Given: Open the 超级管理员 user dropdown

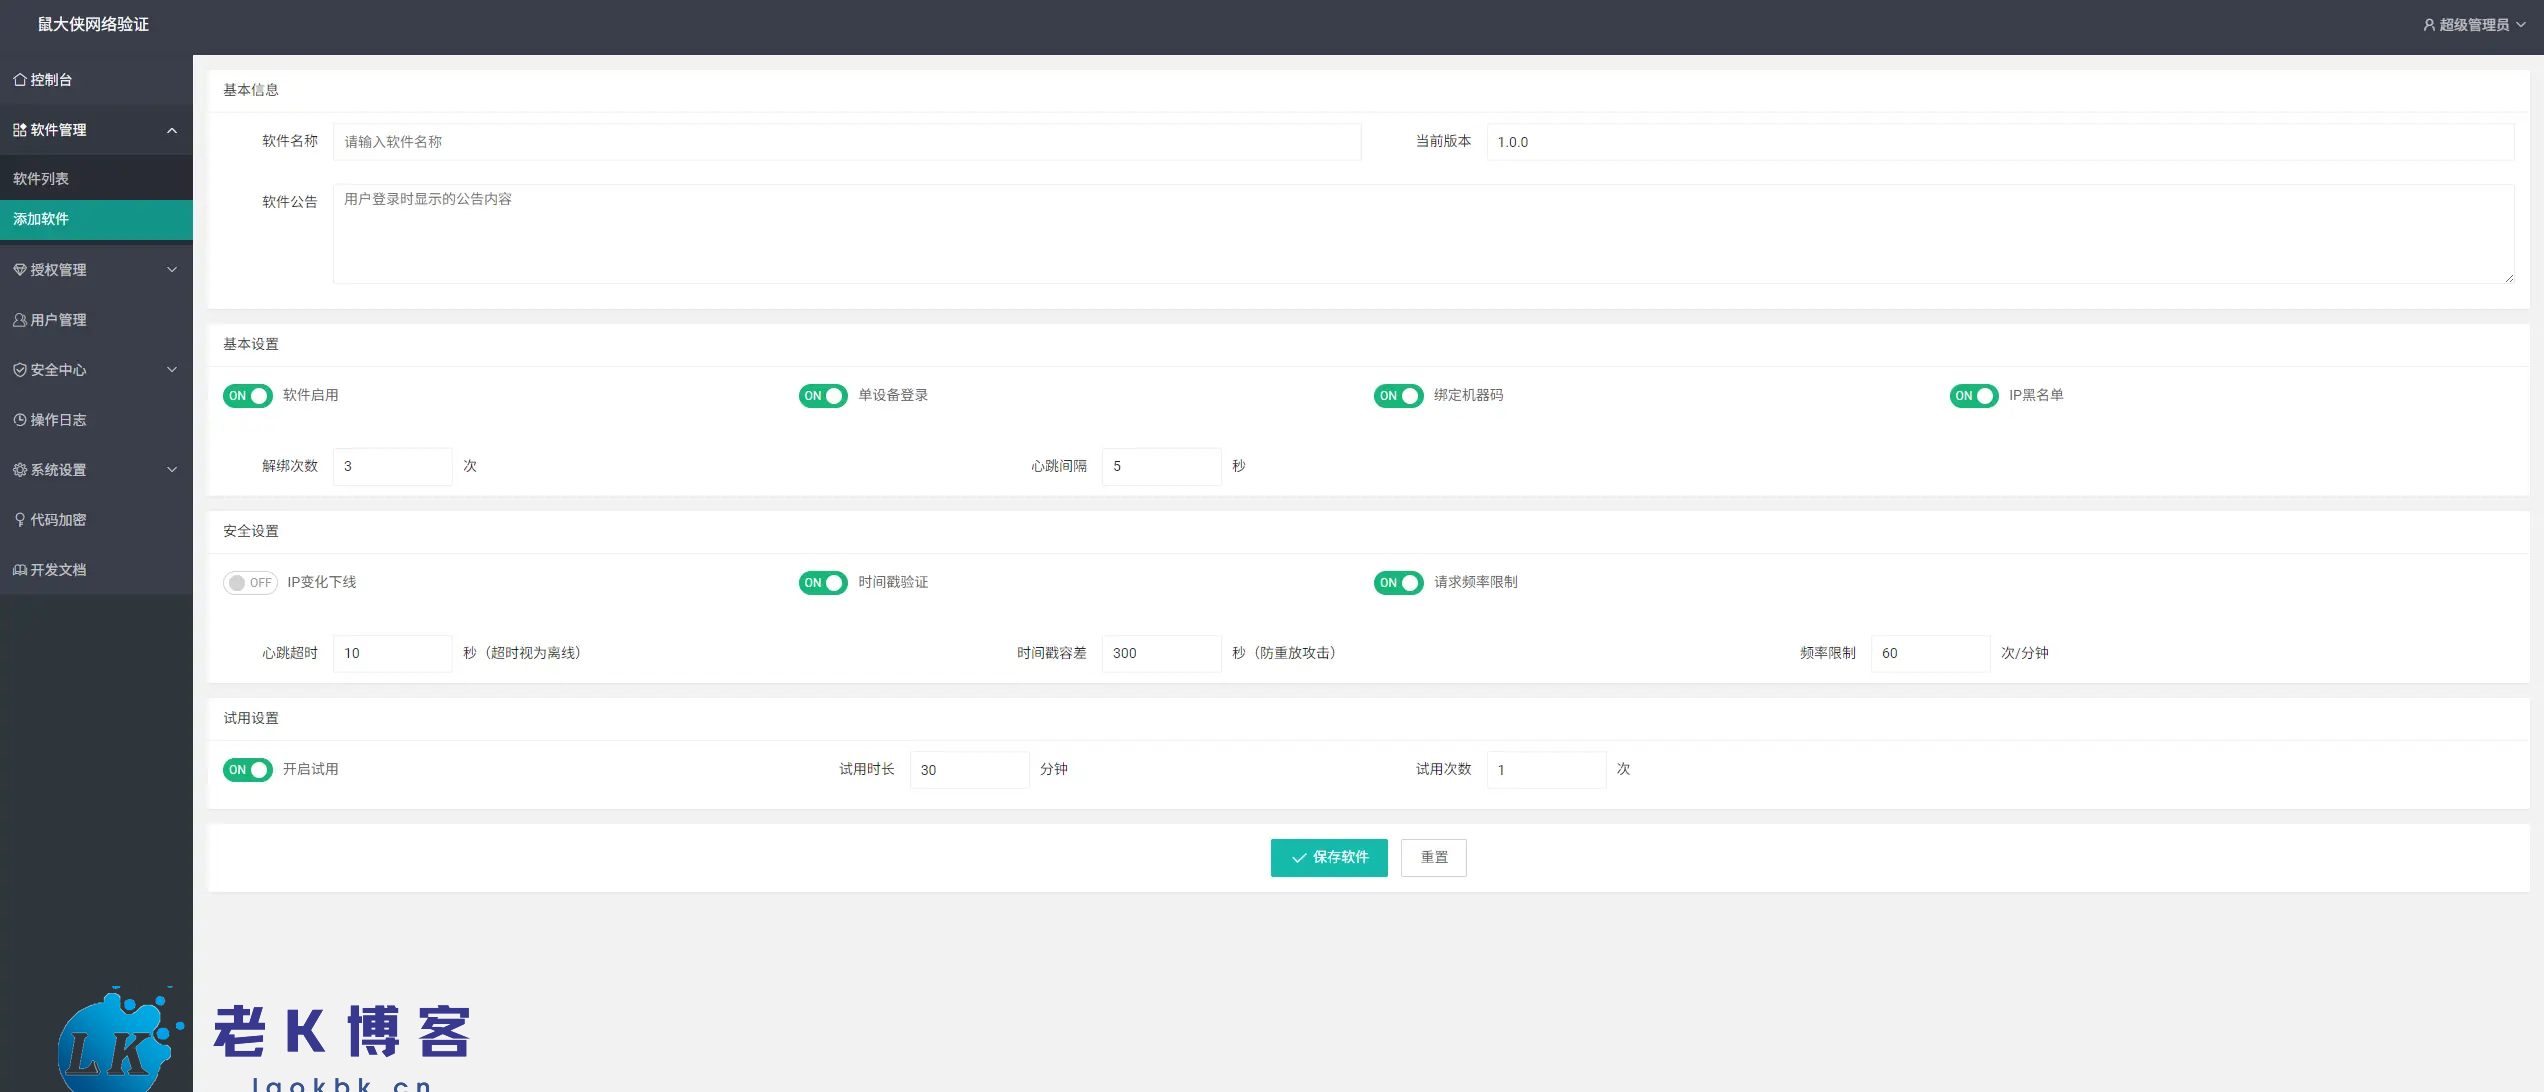Looking at the screenshot, I should coord(2474,25).
